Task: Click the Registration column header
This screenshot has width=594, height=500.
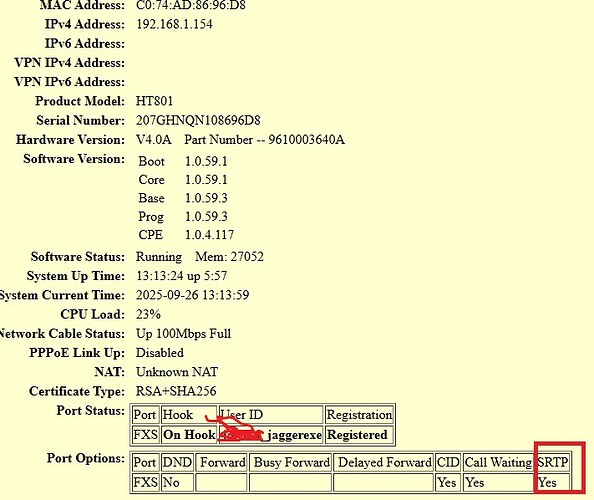Action: coord(359,415)
